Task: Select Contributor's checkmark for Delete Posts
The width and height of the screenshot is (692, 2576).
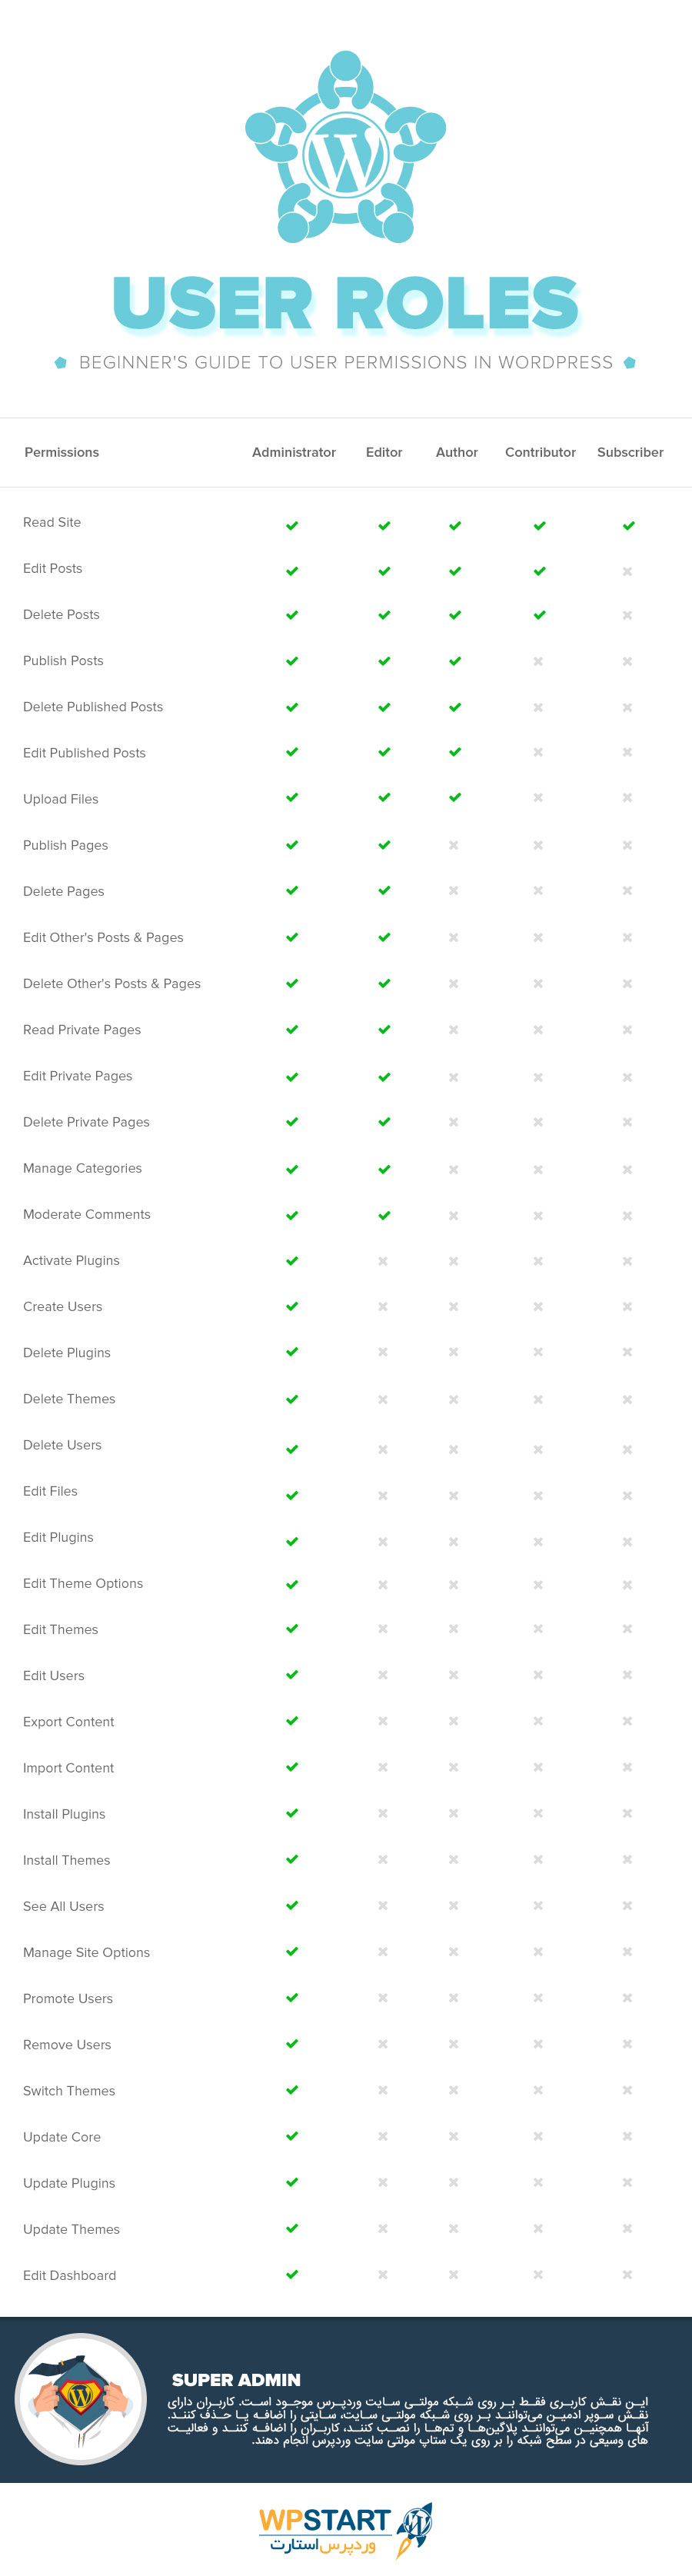Action: tap(539, 615)
